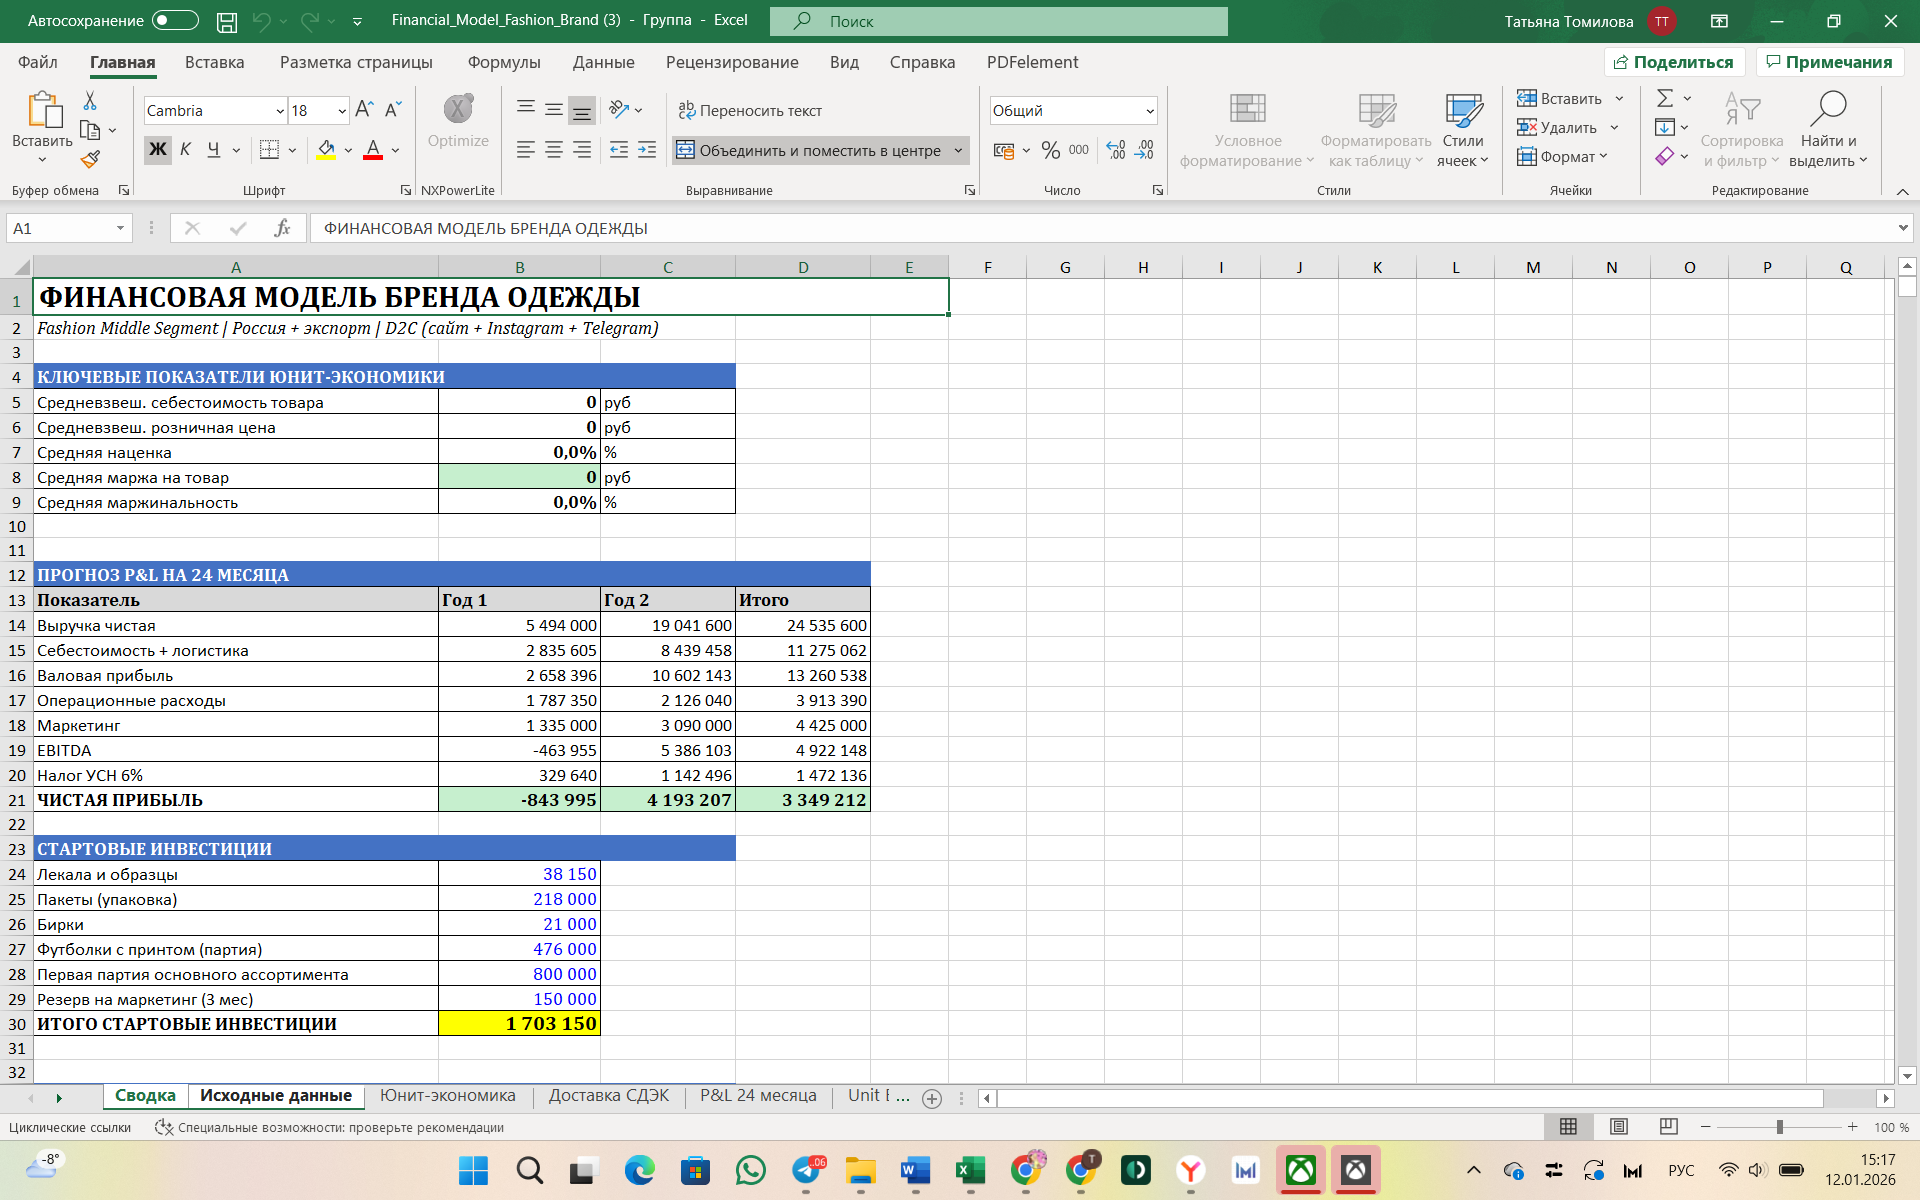
Task: Switch to Page Layout view in status bar
Action: [1618, 1127]
